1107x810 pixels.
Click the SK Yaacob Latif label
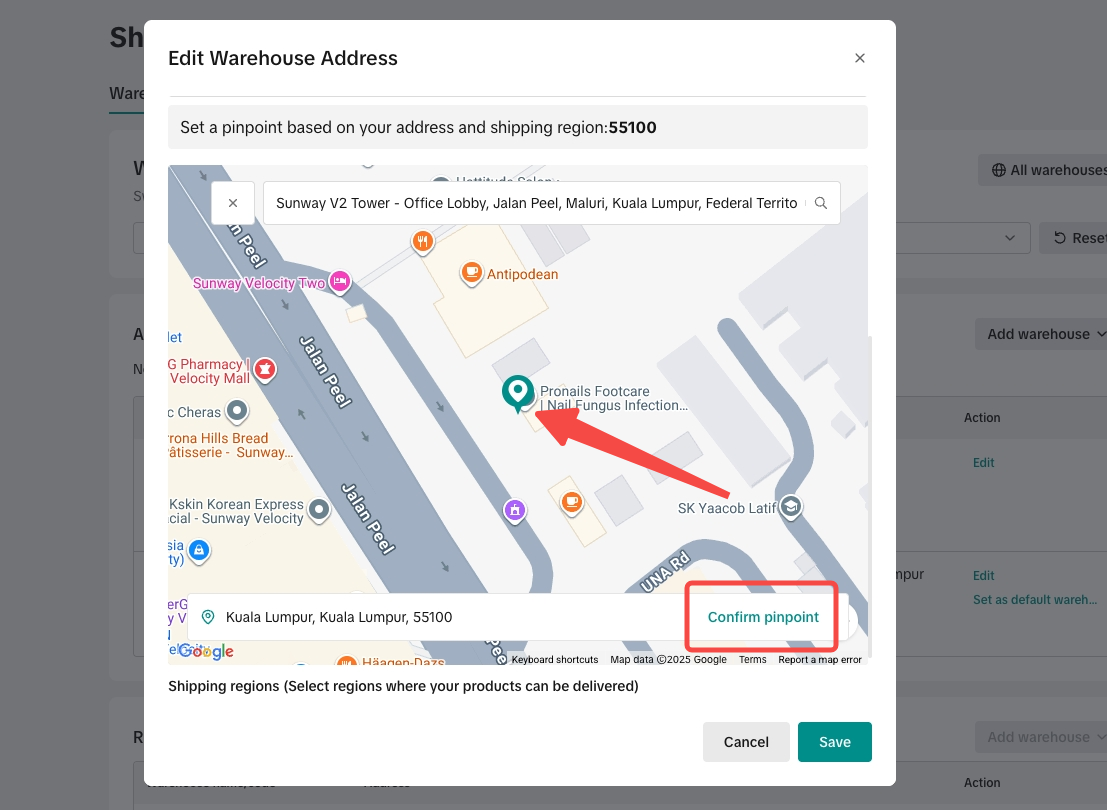pyautogui.click(x=727, y=508)
